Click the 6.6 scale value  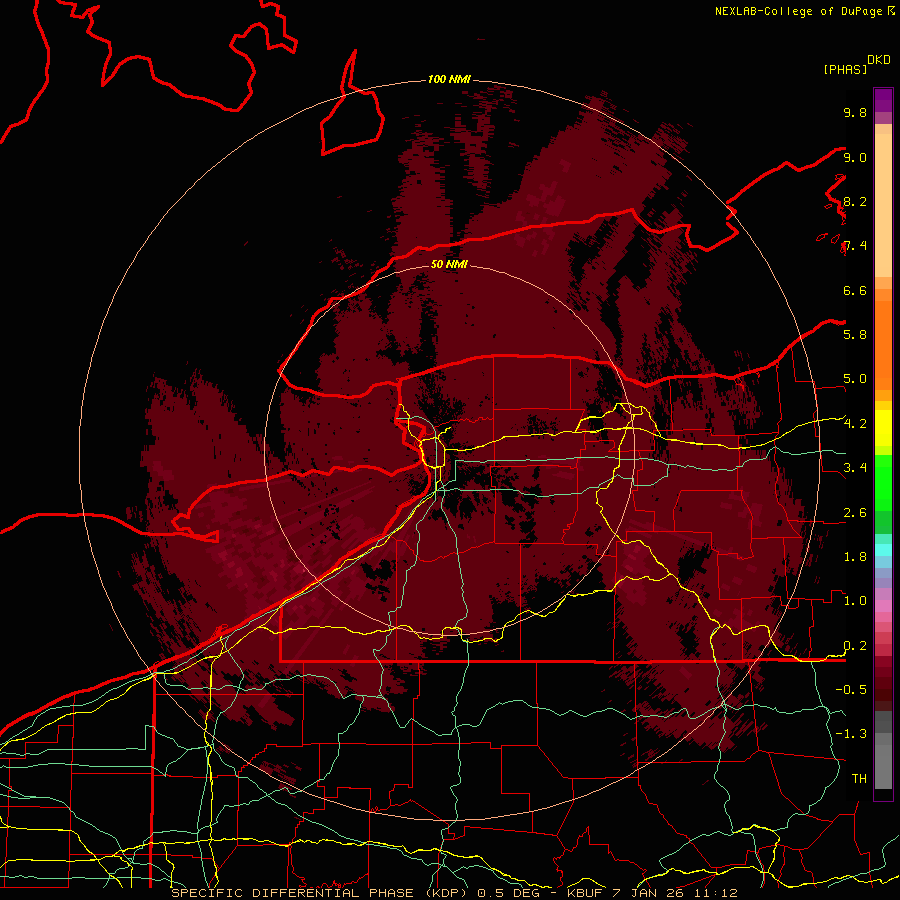tap(855, 291)
